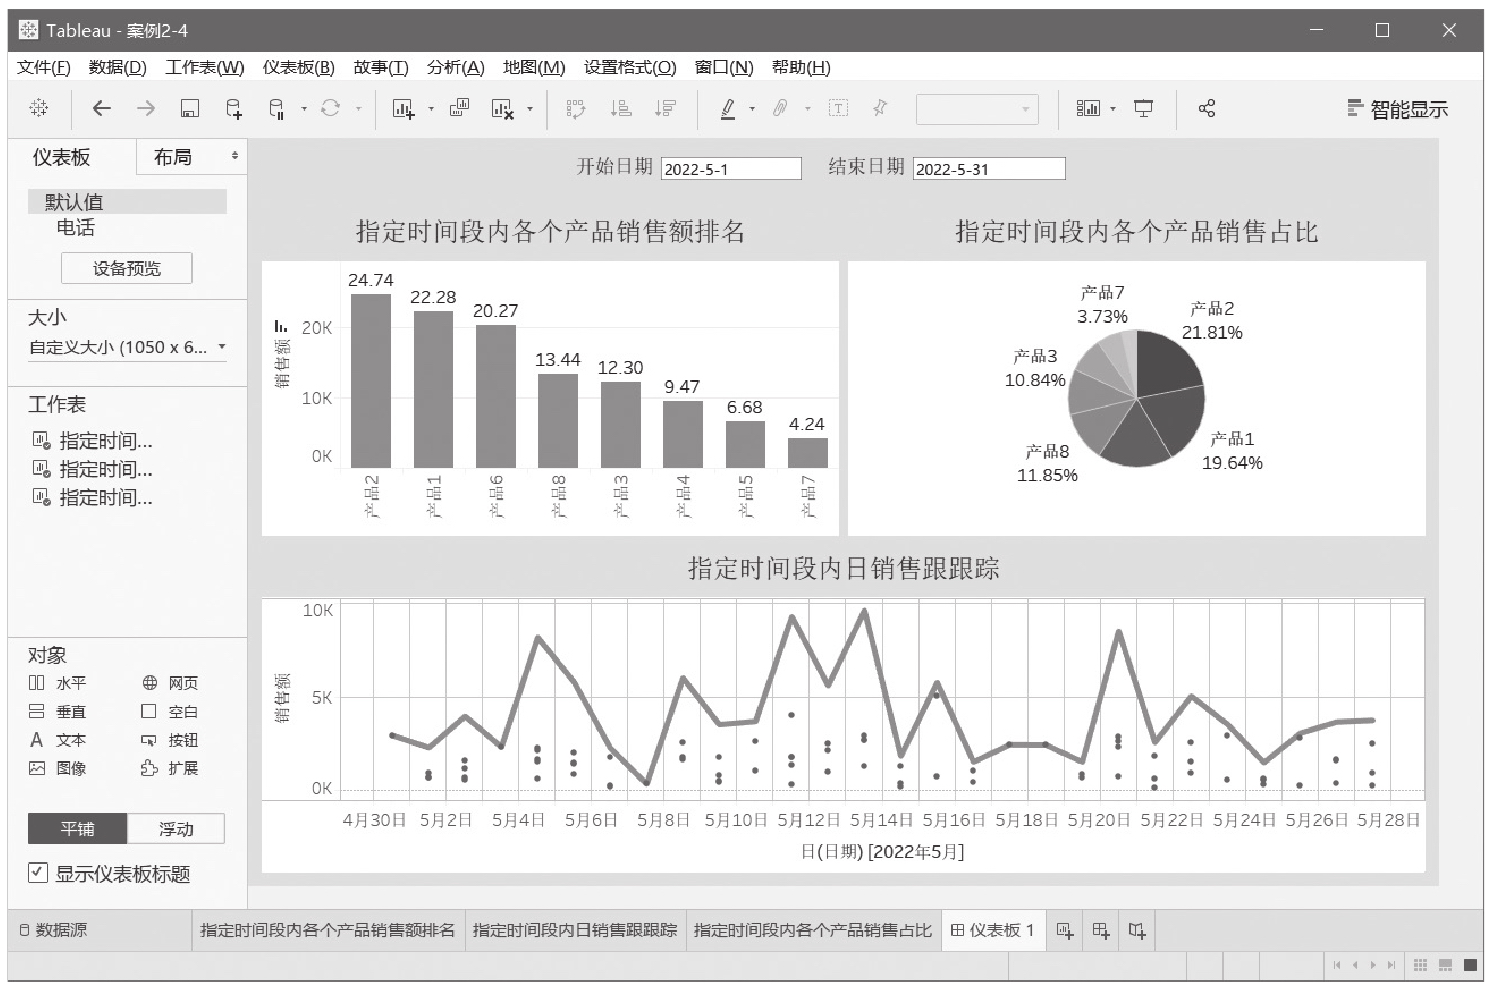Viewport: 1490px width, 992px height.
Task: Switch to the 布局 tab
Action: coord(173,157)
